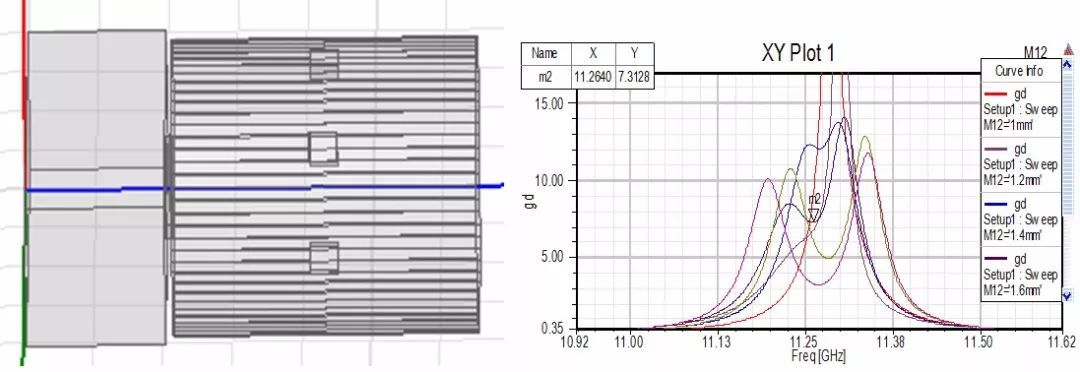This screenshot has height=372, width=1080.
Task: Click the X header cell in the marker table
Action: coord(592,54)
